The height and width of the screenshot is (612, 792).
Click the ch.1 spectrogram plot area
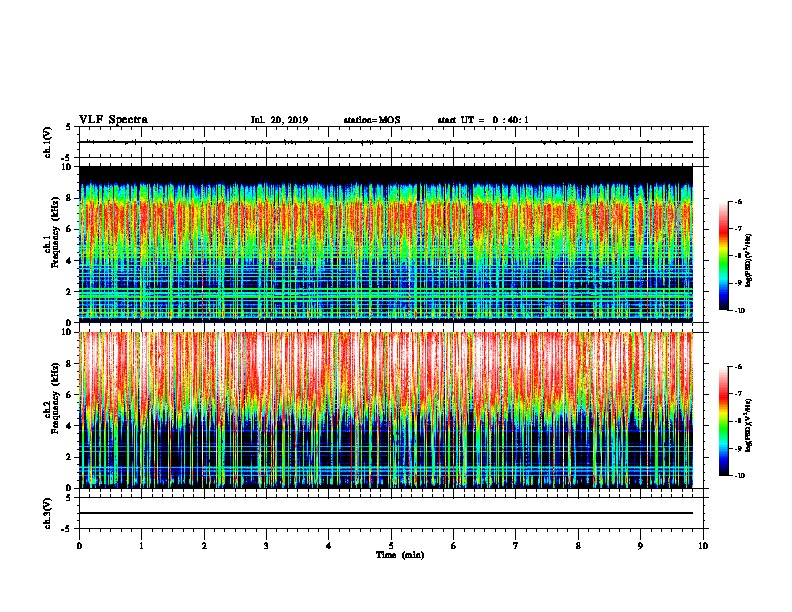click(x=386, y=244)
